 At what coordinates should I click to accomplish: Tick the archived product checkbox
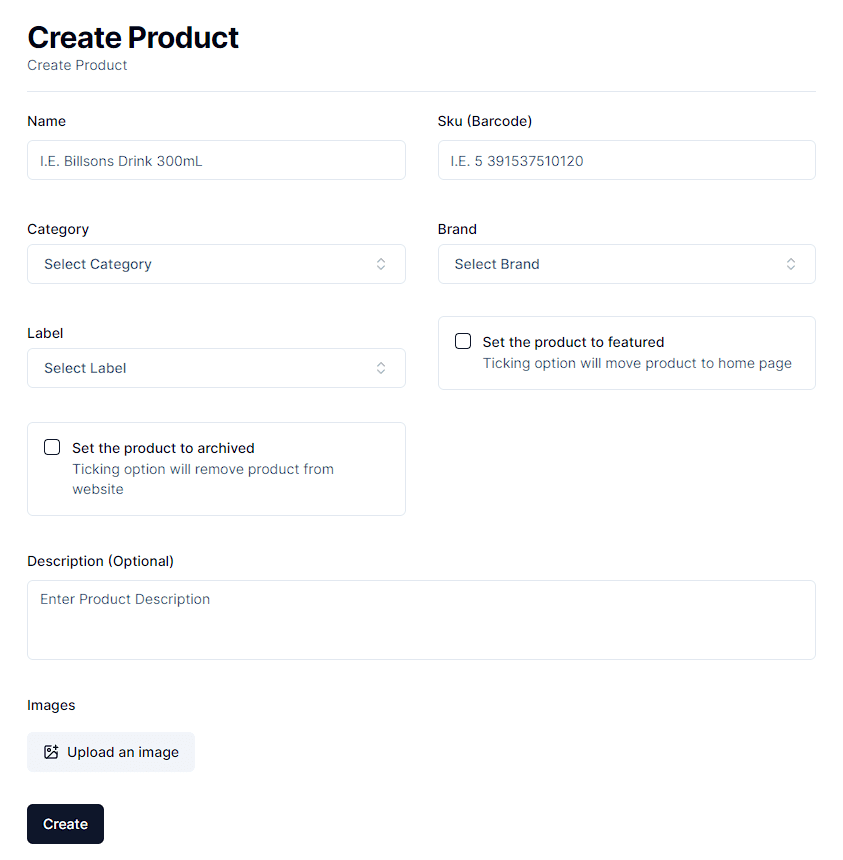point(52,447)
